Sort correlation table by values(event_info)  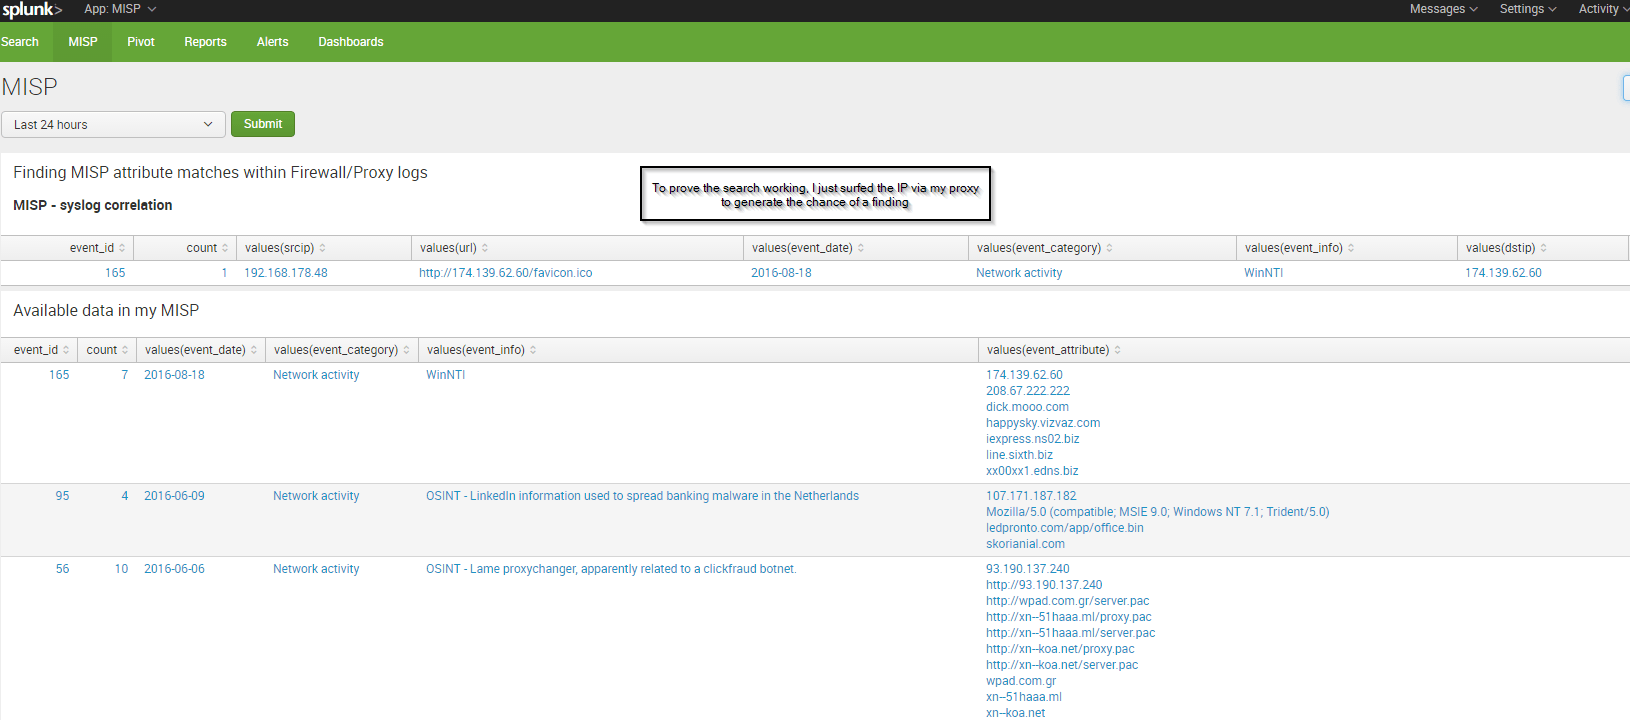[1299, 248]
